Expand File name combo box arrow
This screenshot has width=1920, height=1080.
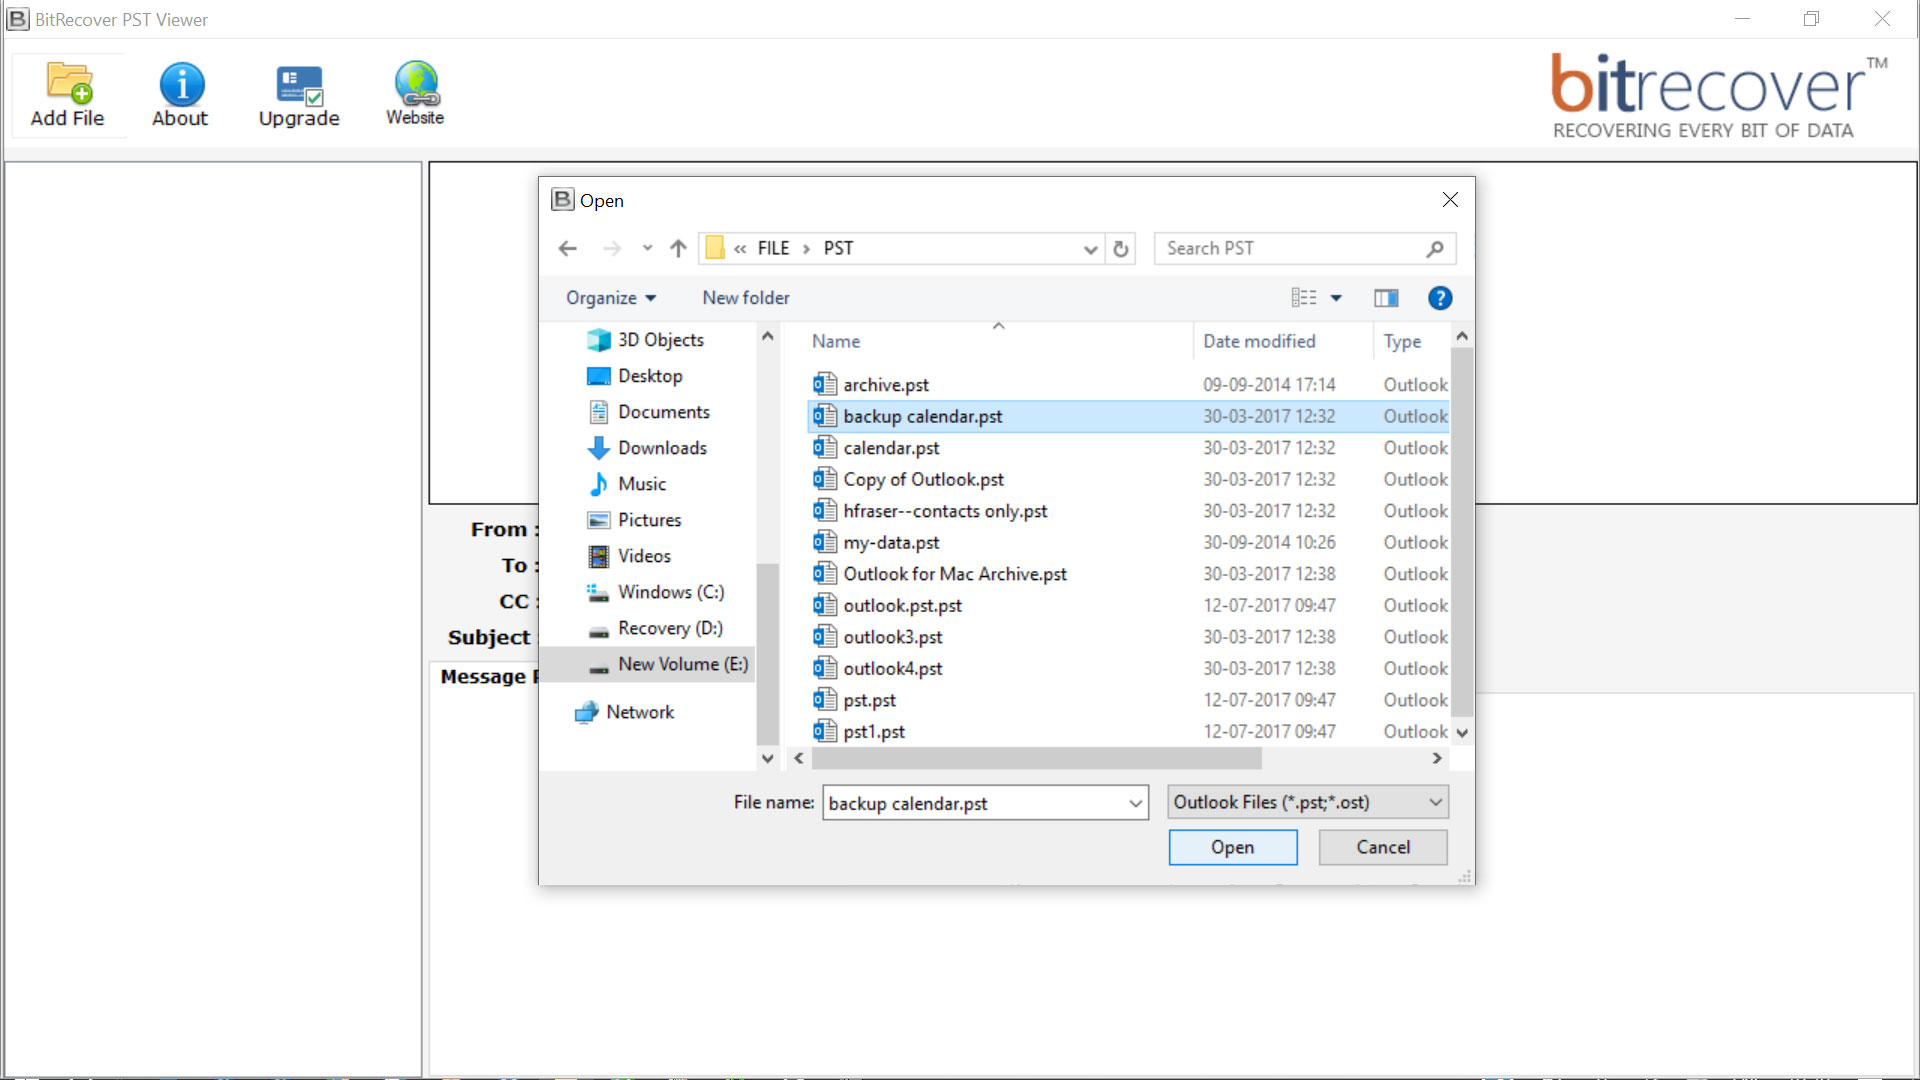pos(1136,803)
